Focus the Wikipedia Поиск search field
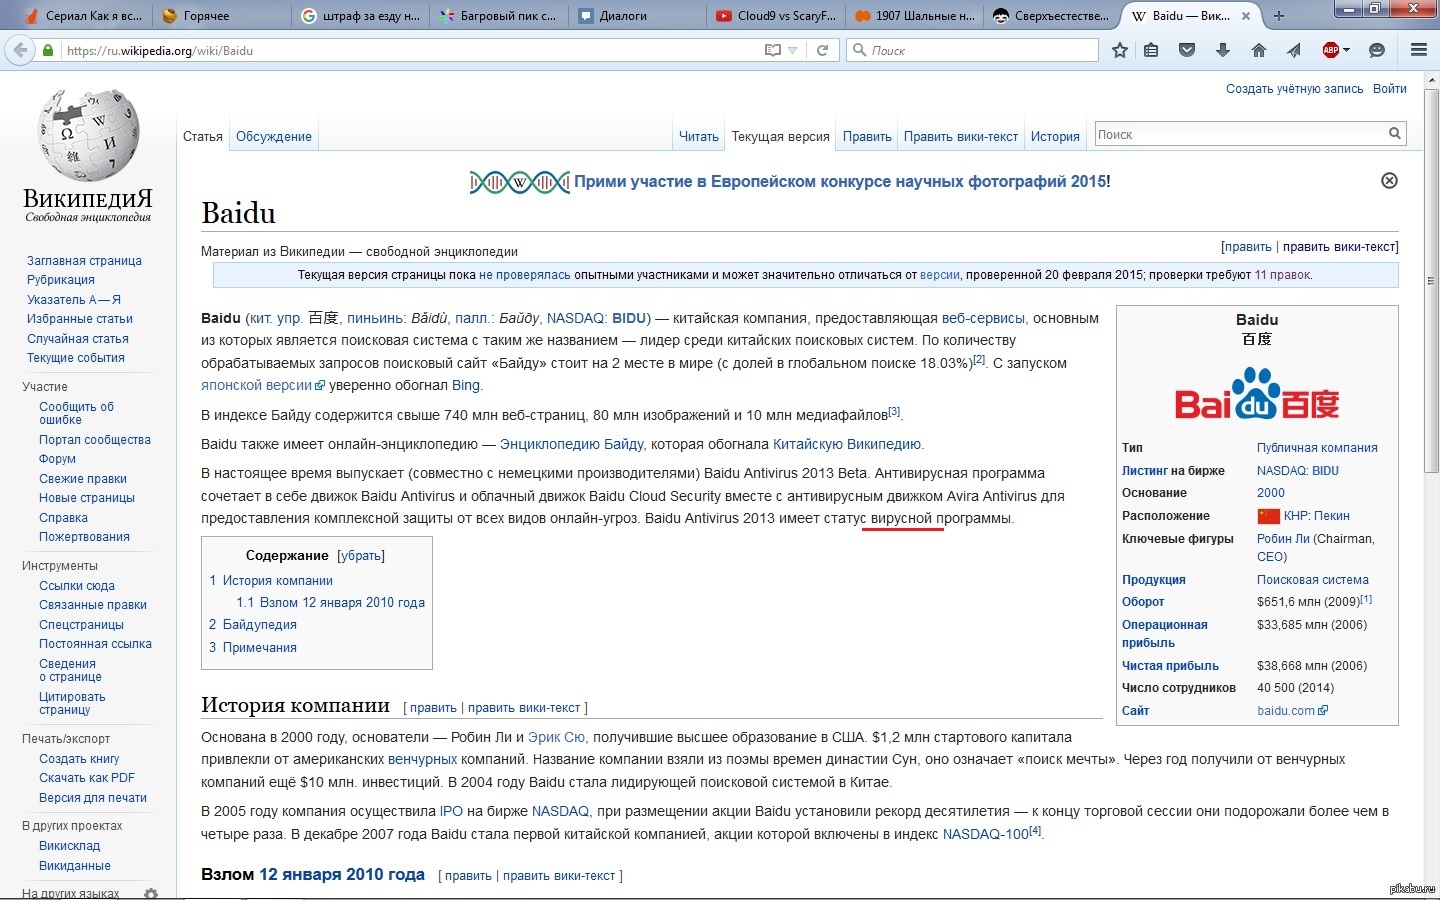Viewport: 1440px width, 900px height. [x=1240, y=134]
